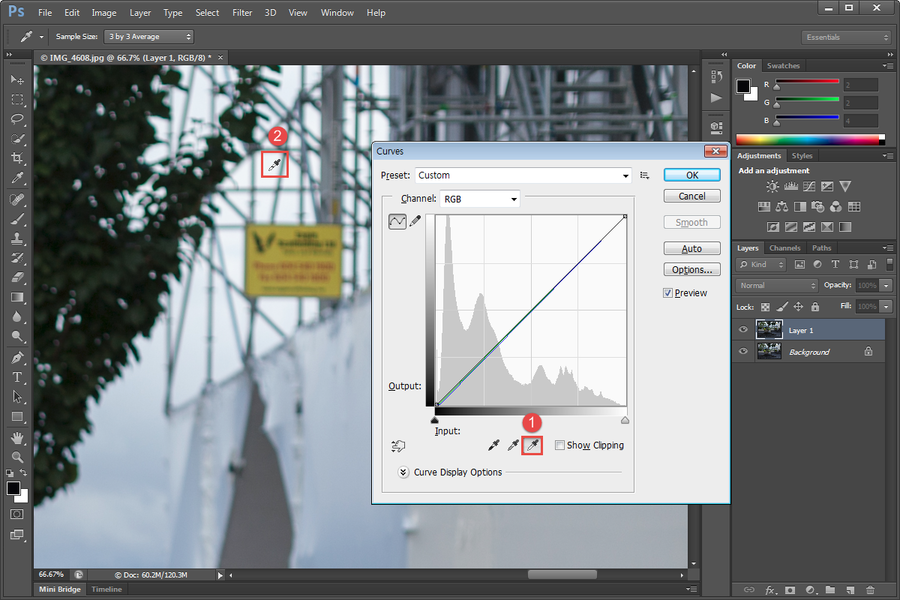Click the Auto button in Curves
The height and width of the screenshot is (600, 900).
(x=692, y=248)
